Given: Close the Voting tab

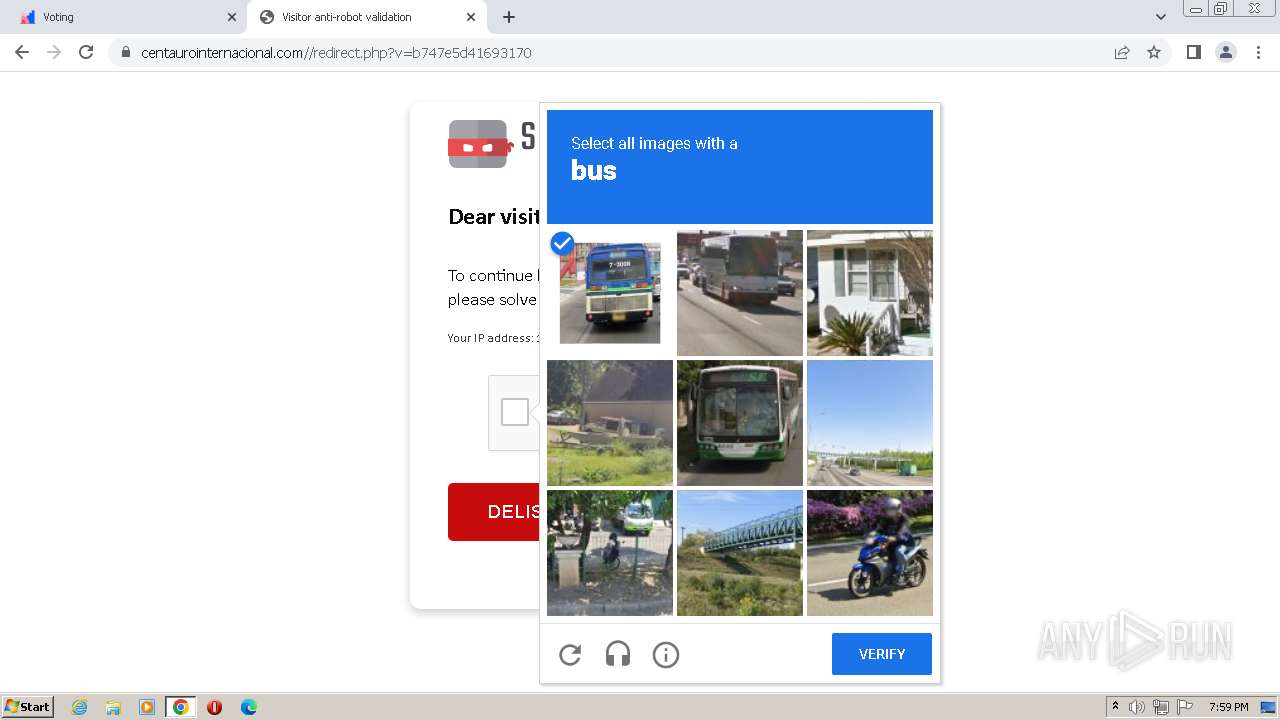Looking at the screenshot, I should coord(232,17).
